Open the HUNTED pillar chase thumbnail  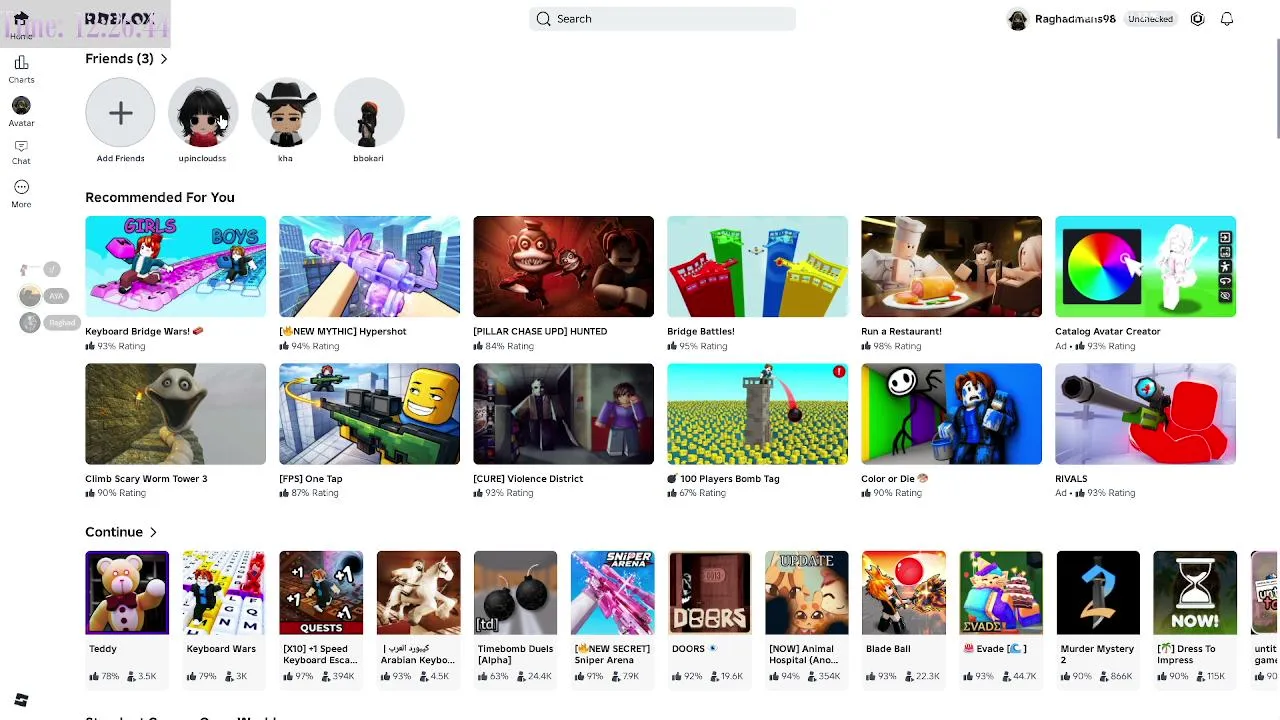563,266
